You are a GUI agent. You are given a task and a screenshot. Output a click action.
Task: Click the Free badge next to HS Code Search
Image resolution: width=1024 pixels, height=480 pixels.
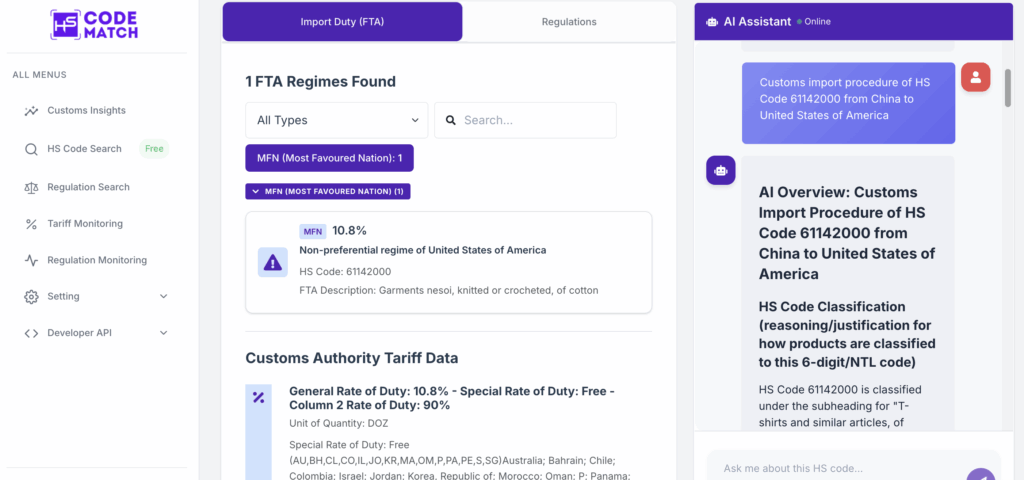coord(154,149)
